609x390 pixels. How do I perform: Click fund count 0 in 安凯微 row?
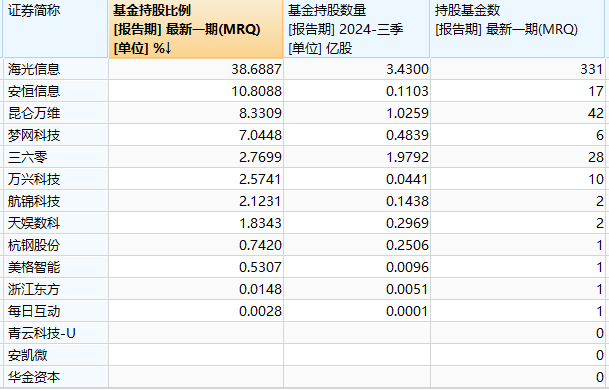coord(518,355)
